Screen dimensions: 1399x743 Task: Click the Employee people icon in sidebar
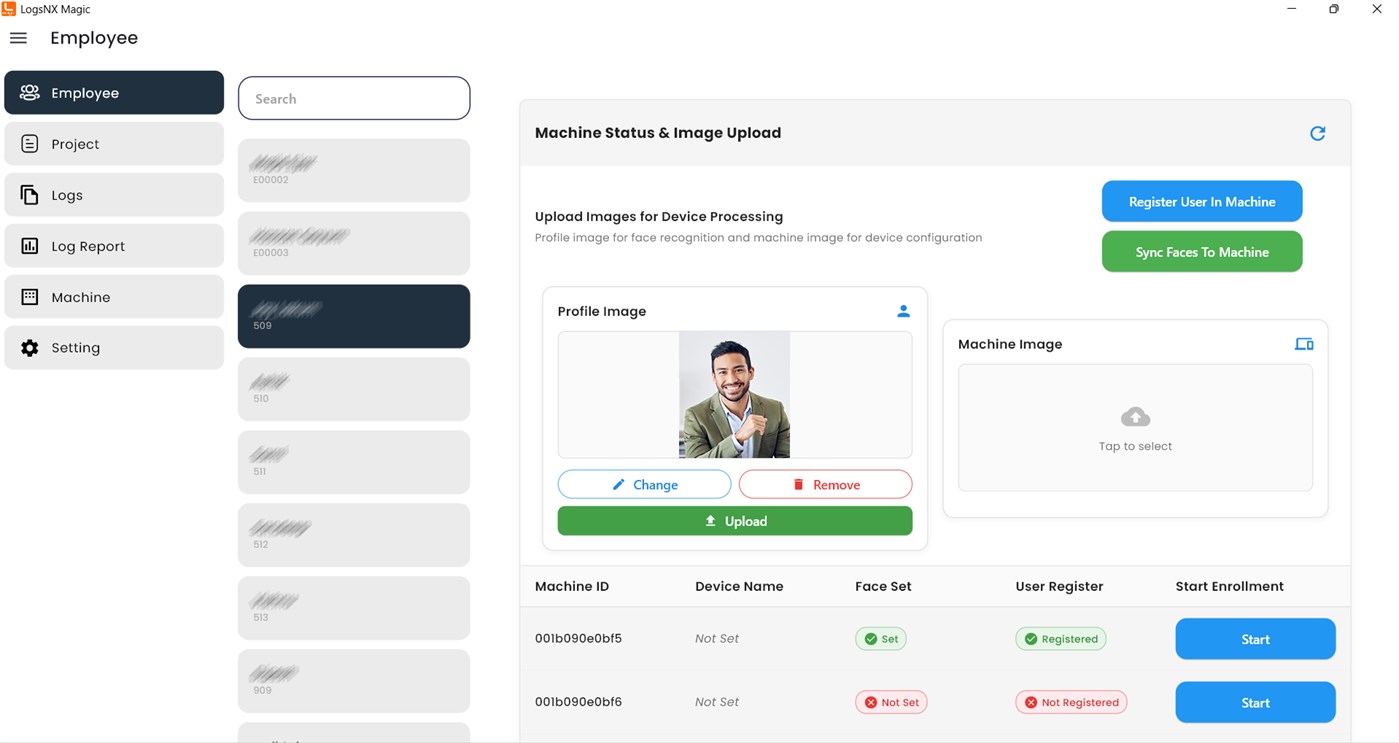pos(30,93)
